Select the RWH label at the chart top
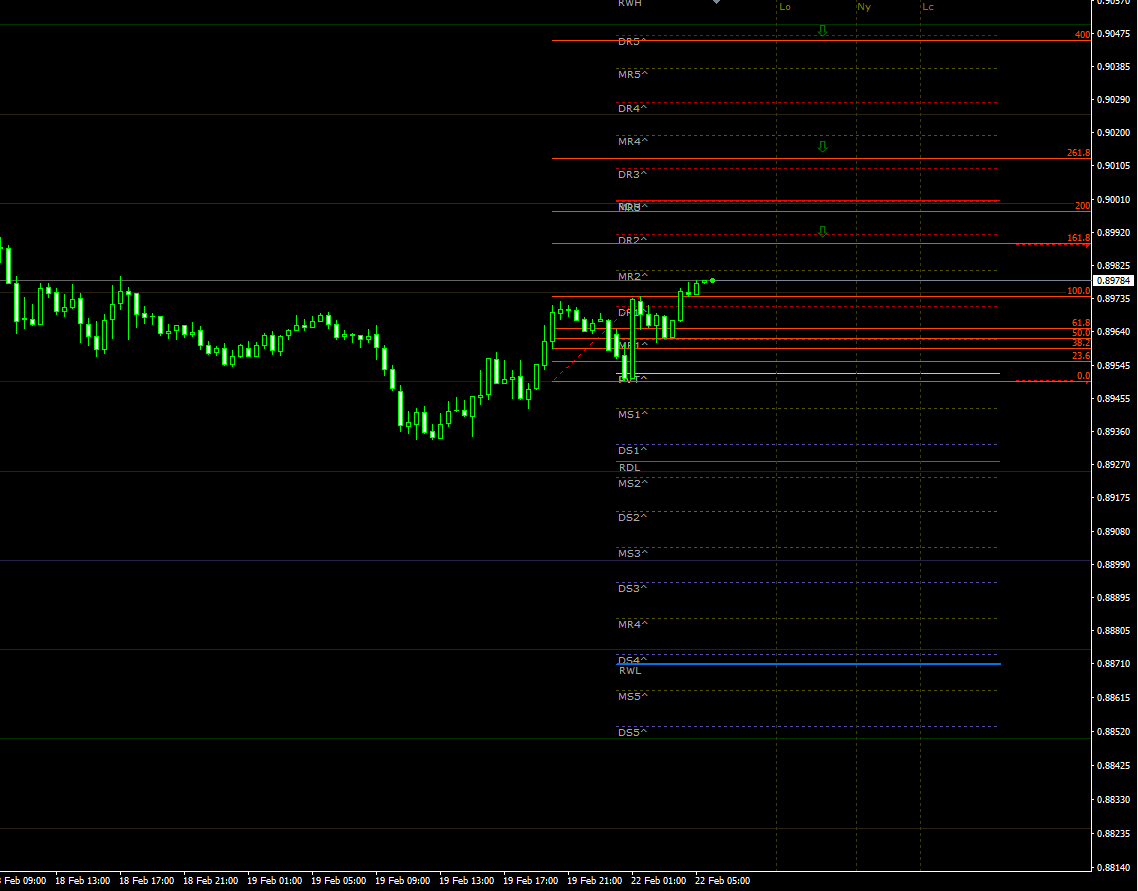1138x891 pixels. coord(628,5)
